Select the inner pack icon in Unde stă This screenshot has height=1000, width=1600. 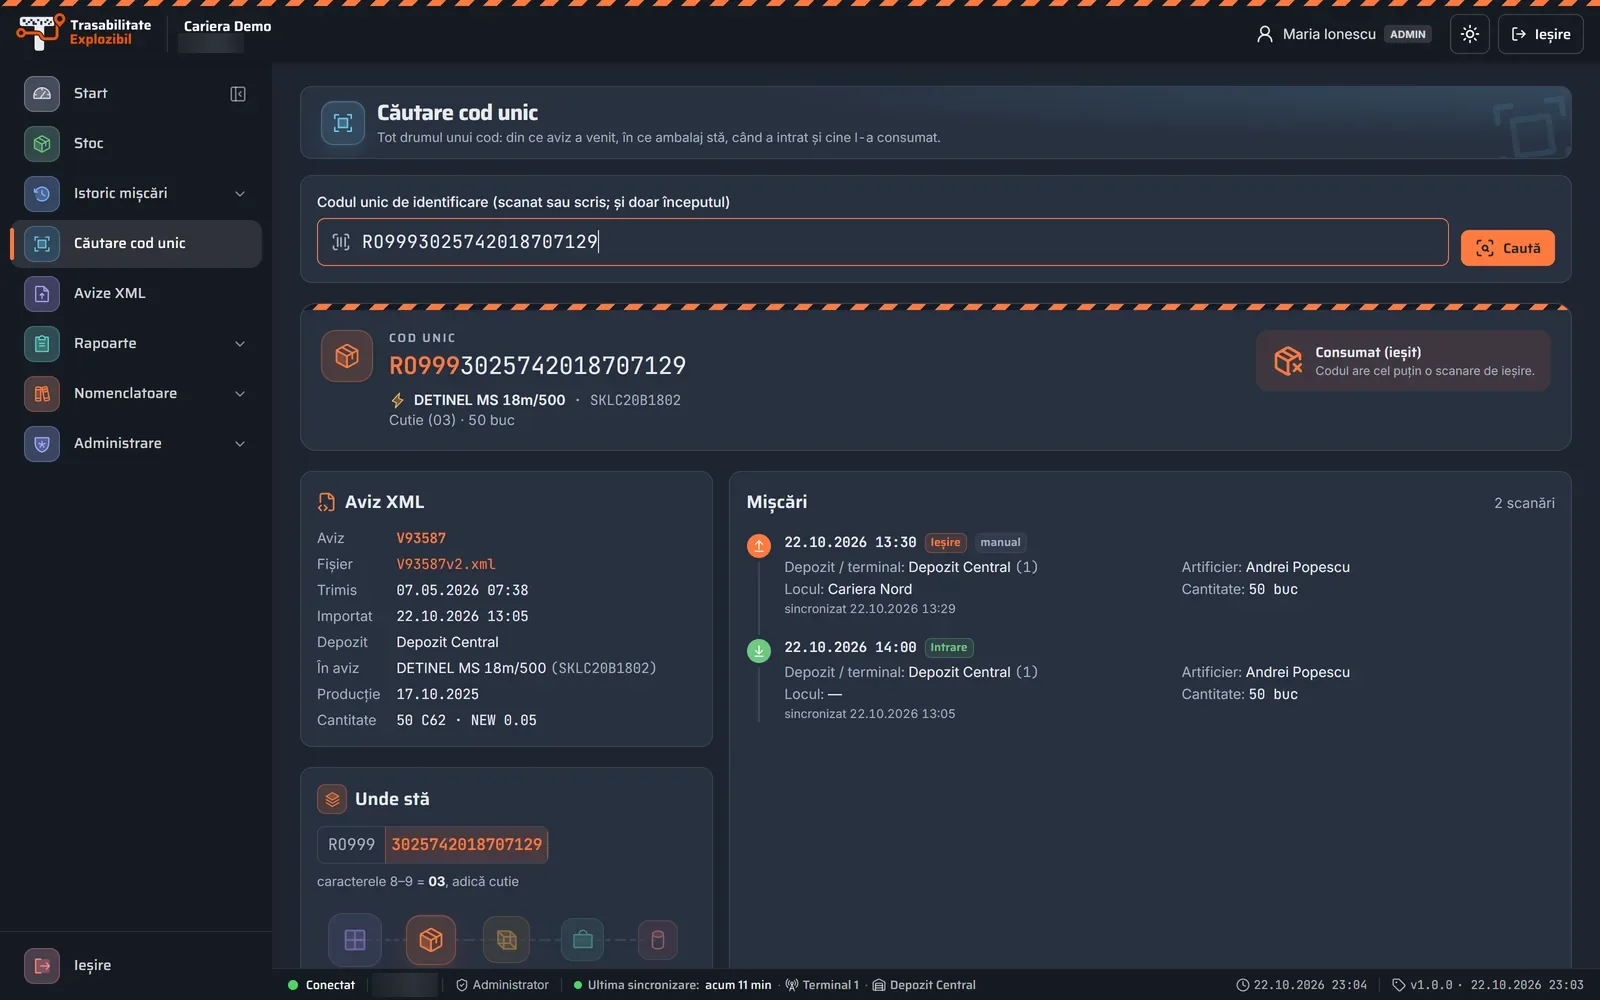point(507,940)
